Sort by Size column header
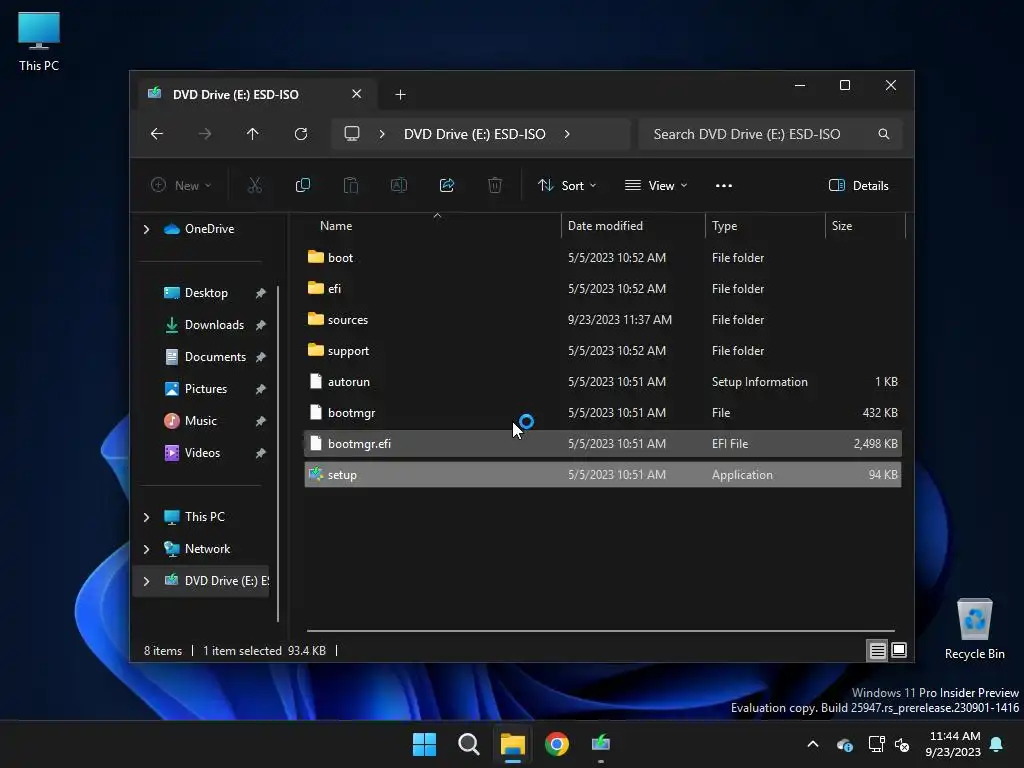1024x768 pixels. point(865,226)
